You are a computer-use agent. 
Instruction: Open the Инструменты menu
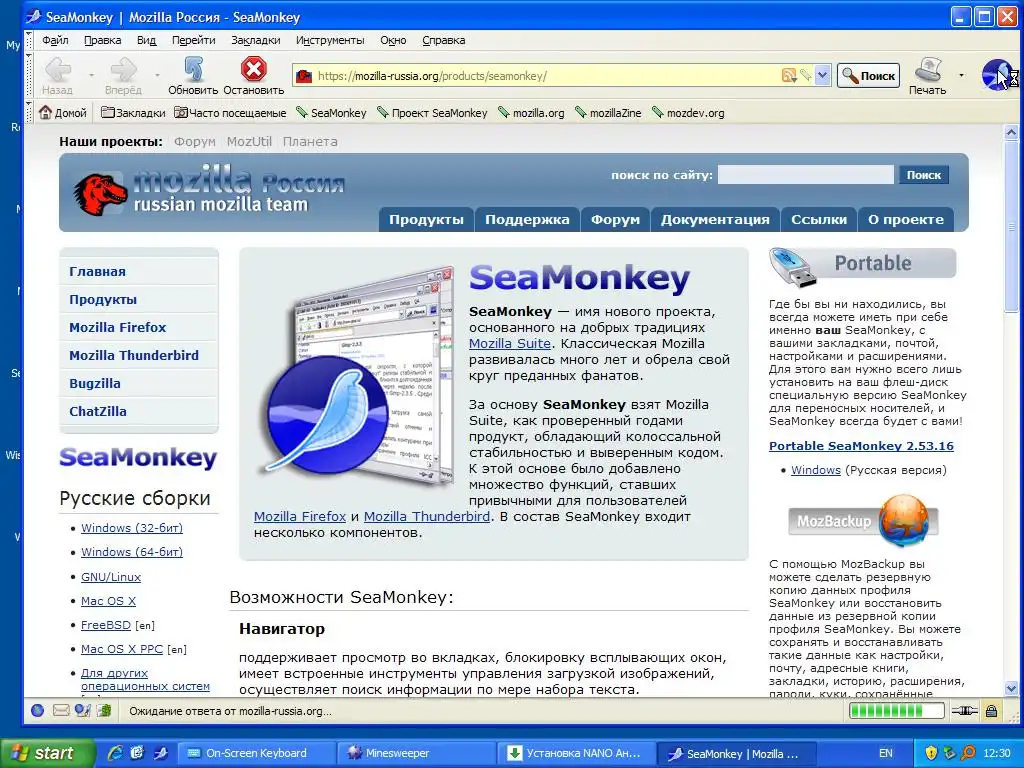click(x=330, y=40)
